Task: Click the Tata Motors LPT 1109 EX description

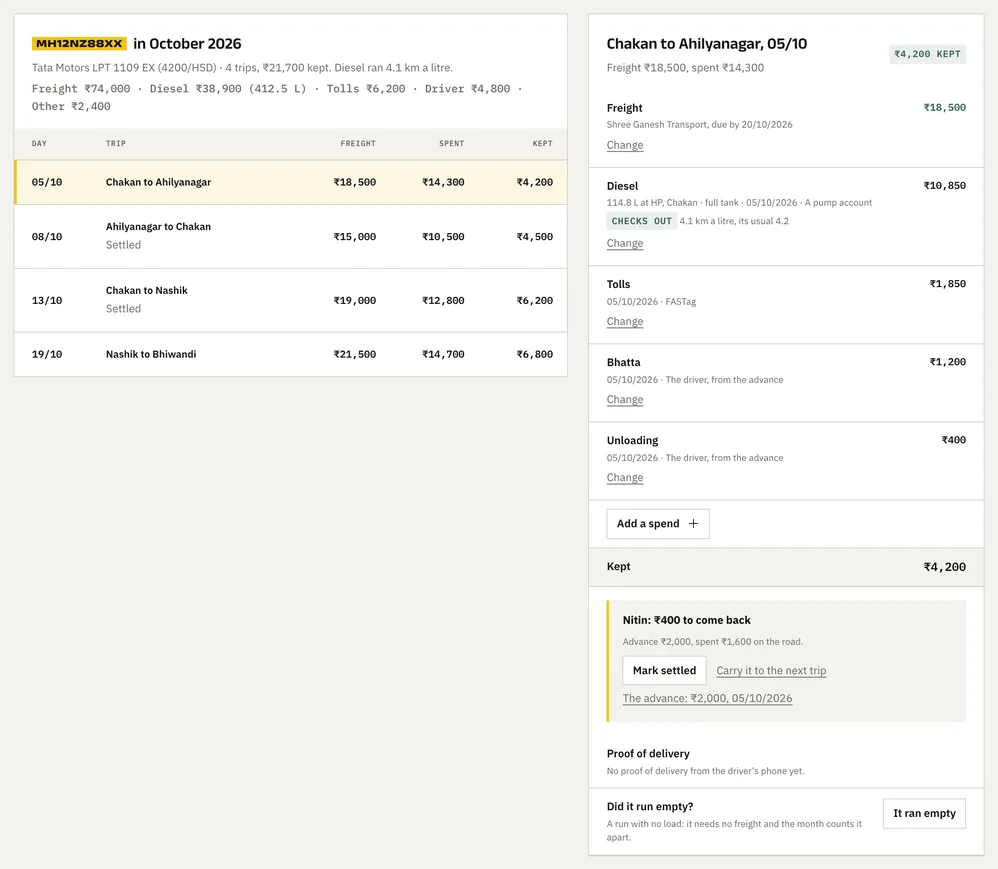Action: (x=242, y=67)
